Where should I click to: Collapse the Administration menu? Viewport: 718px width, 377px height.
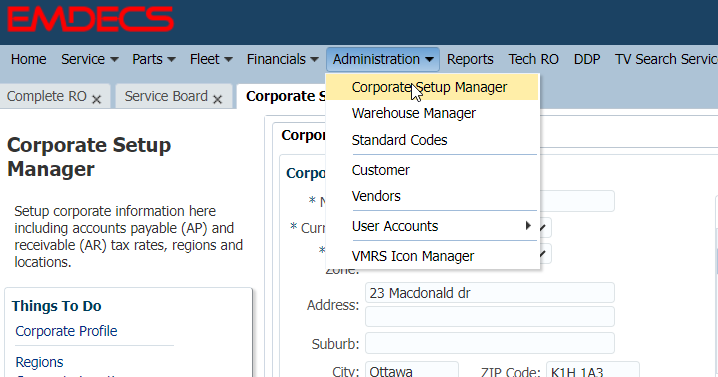pyautogui.click(x=383, y=59)
